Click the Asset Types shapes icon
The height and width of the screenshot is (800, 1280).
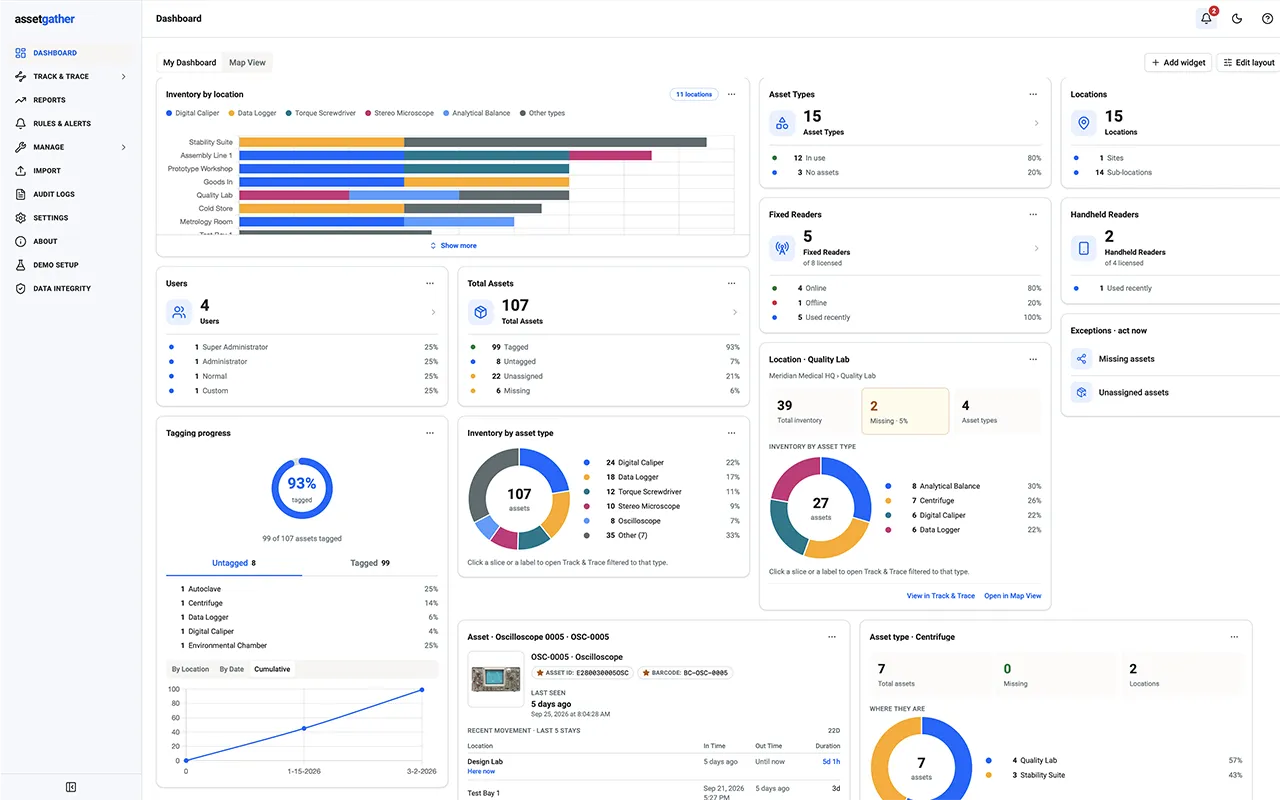click(782, 123)
